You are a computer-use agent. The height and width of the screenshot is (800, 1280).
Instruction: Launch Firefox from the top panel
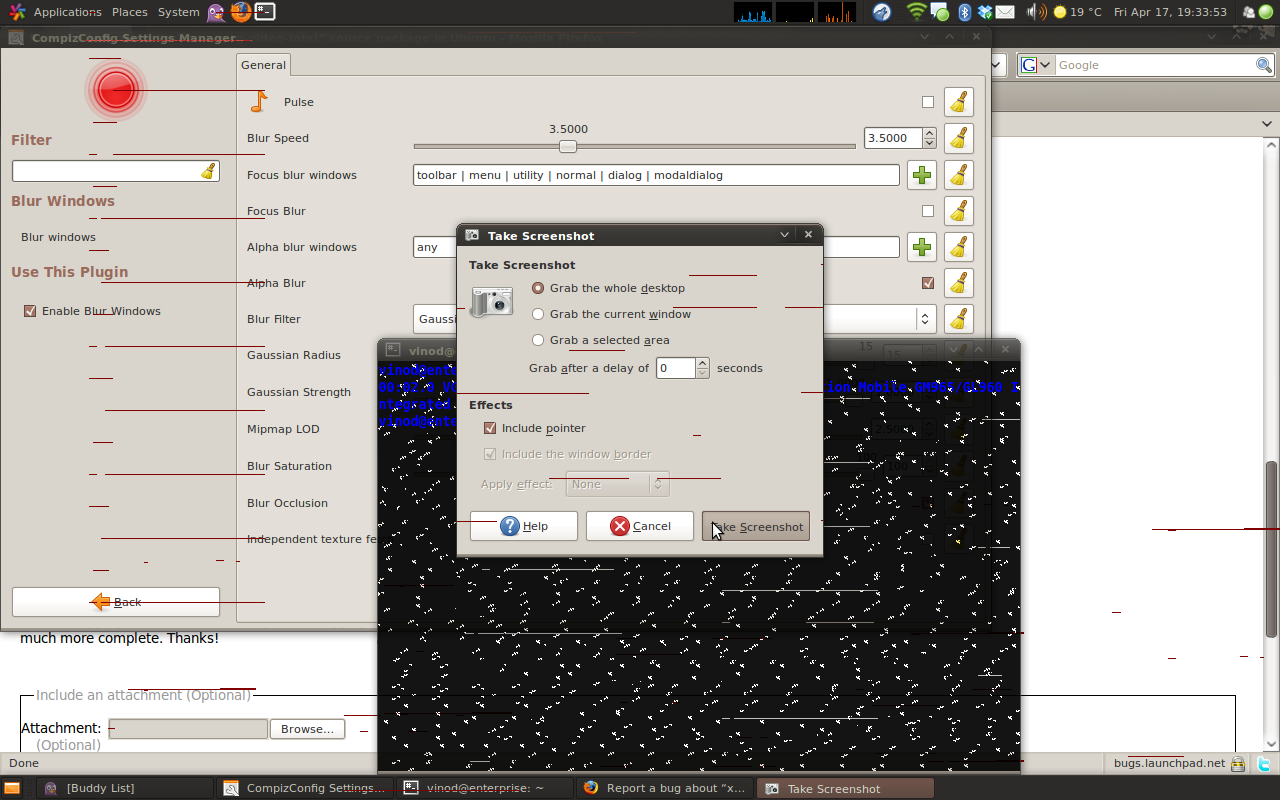click(x=240, y=12)
